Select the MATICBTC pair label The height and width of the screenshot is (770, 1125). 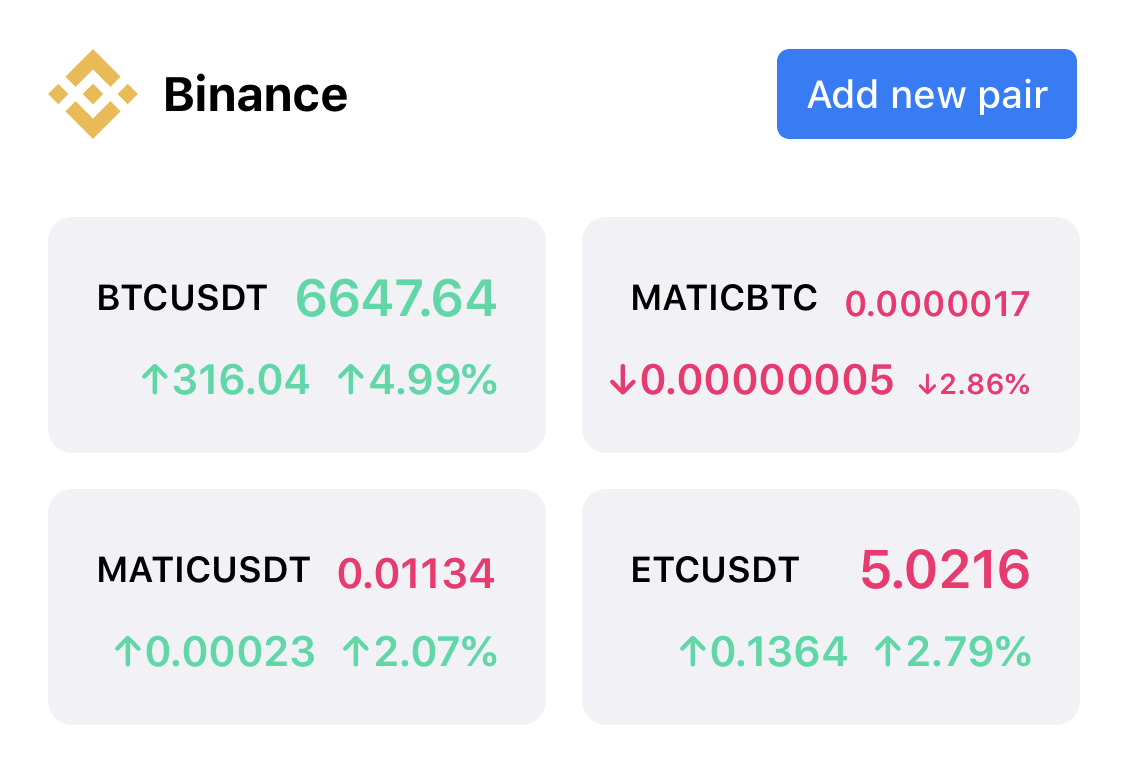(724, 297)
